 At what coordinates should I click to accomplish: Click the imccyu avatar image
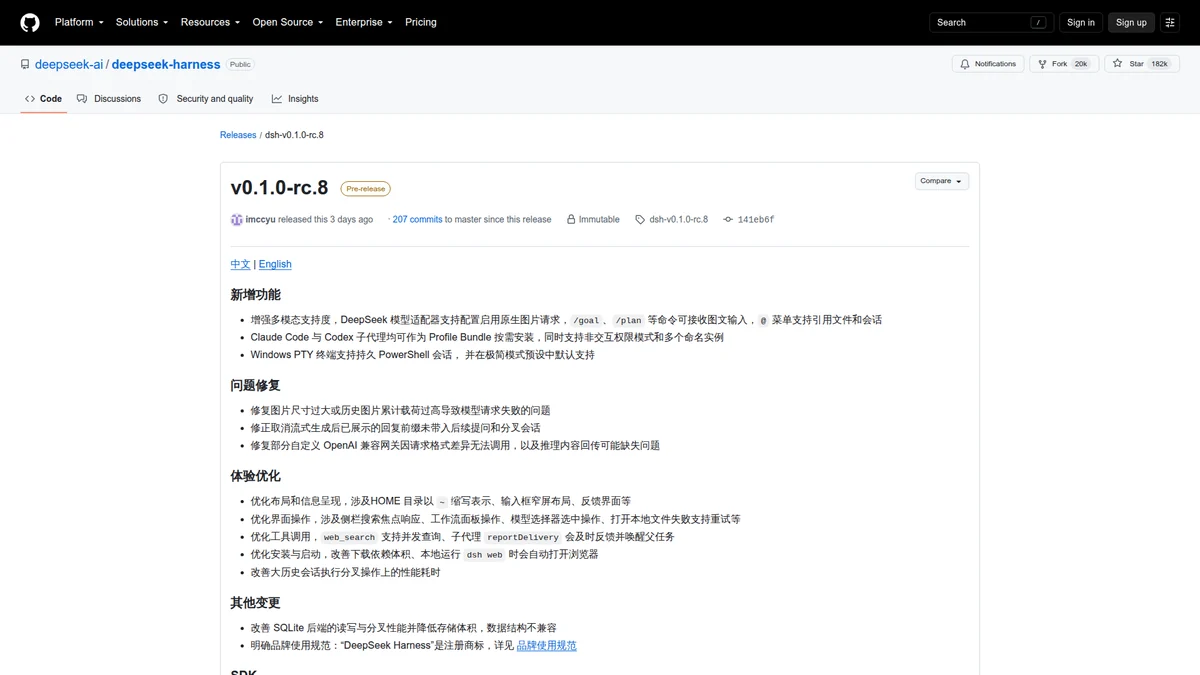237,219
